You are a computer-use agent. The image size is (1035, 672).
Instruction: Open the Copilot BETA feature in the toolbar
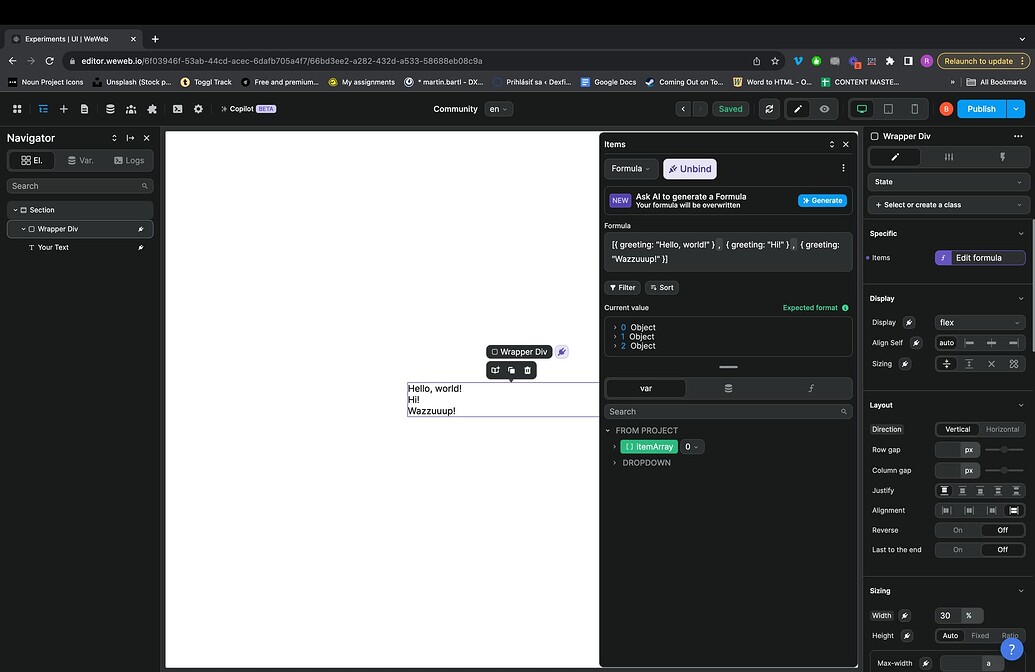coord(241,109)
